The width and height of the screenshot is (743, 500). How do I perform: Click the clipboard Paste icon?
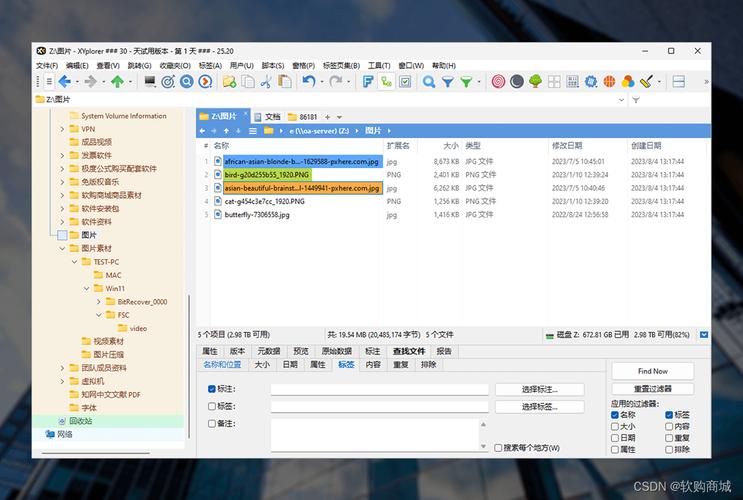pyautogui.click(x=285, y=82)
